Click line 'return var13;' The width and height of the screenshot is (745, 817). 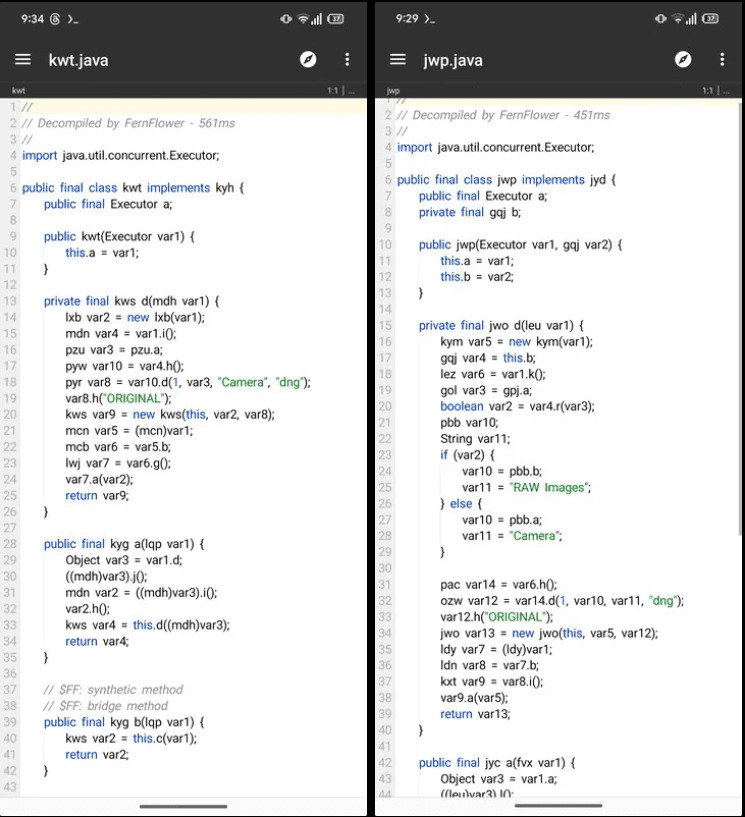(475, 714)
